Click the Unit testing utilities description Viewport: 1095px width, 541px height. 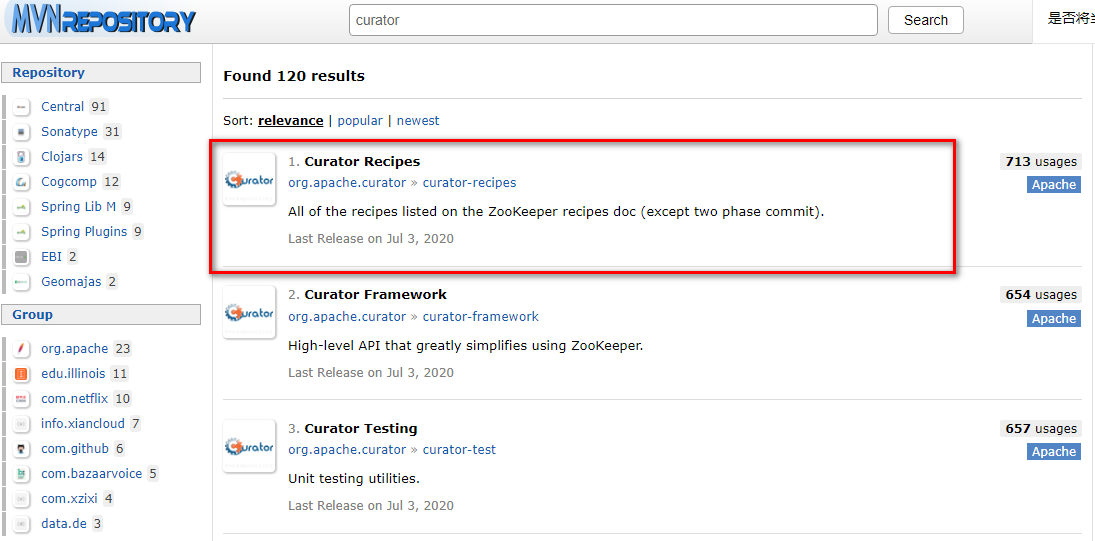(354, 480)
